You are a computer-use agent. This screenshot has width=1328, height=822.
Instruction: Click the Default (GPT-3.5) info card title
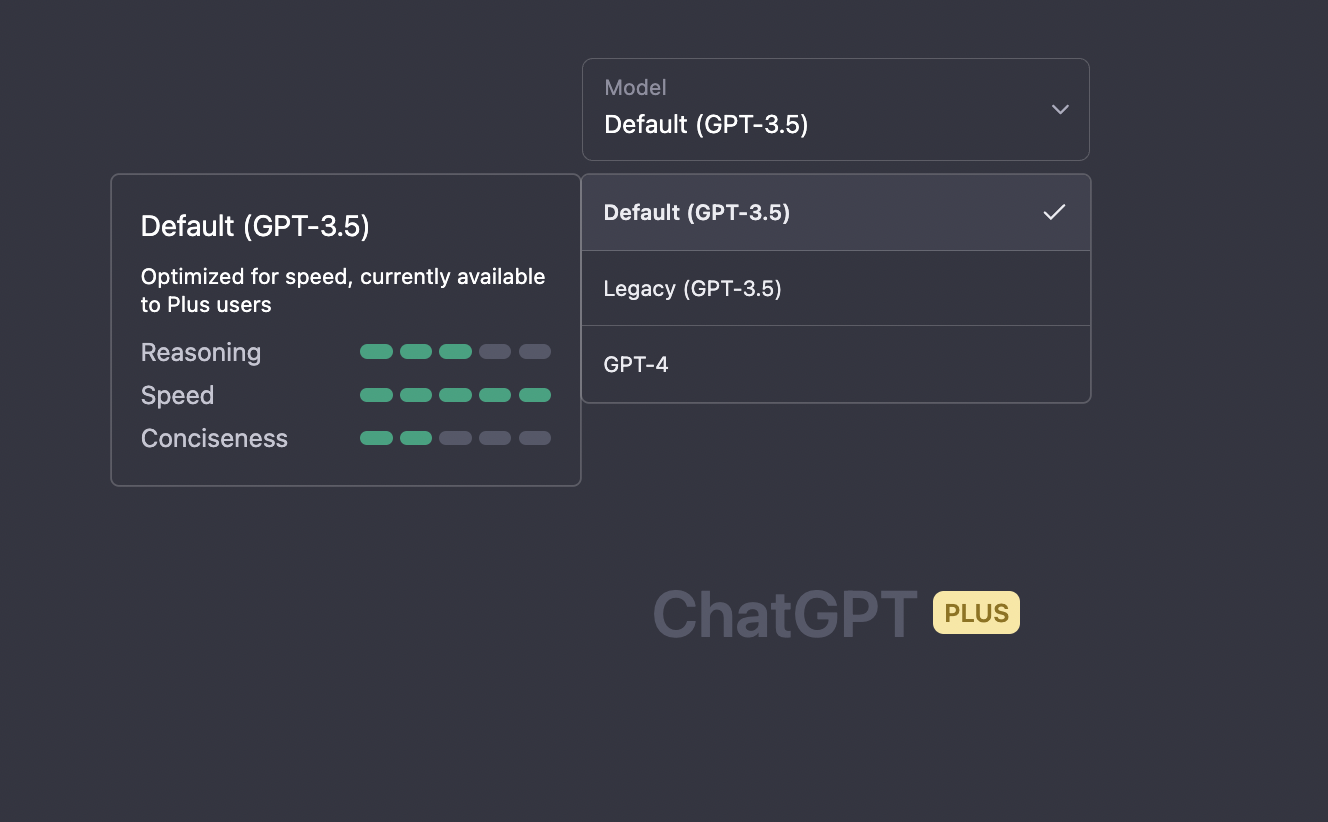click(x=255, y=226)
